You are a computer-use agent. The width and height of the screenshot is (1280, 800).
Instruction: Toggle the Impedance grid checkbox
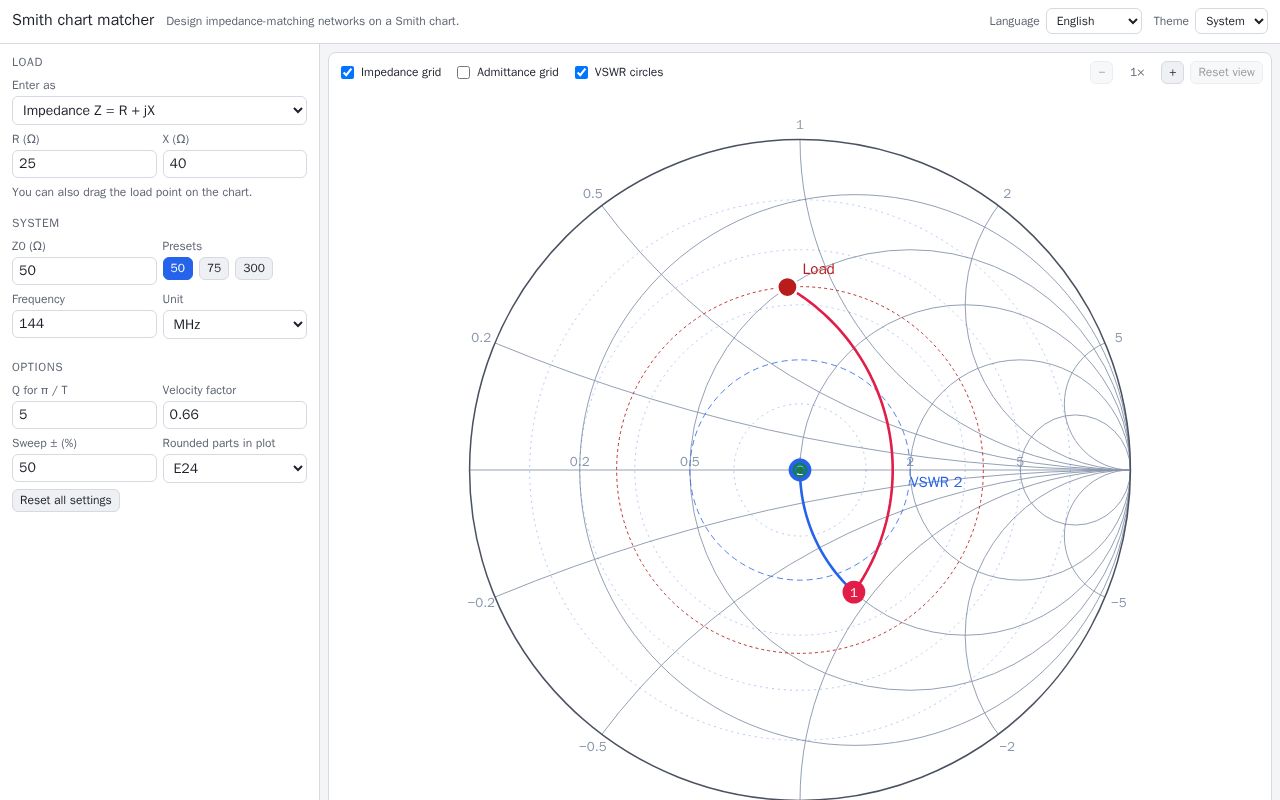tap(348, 72)
